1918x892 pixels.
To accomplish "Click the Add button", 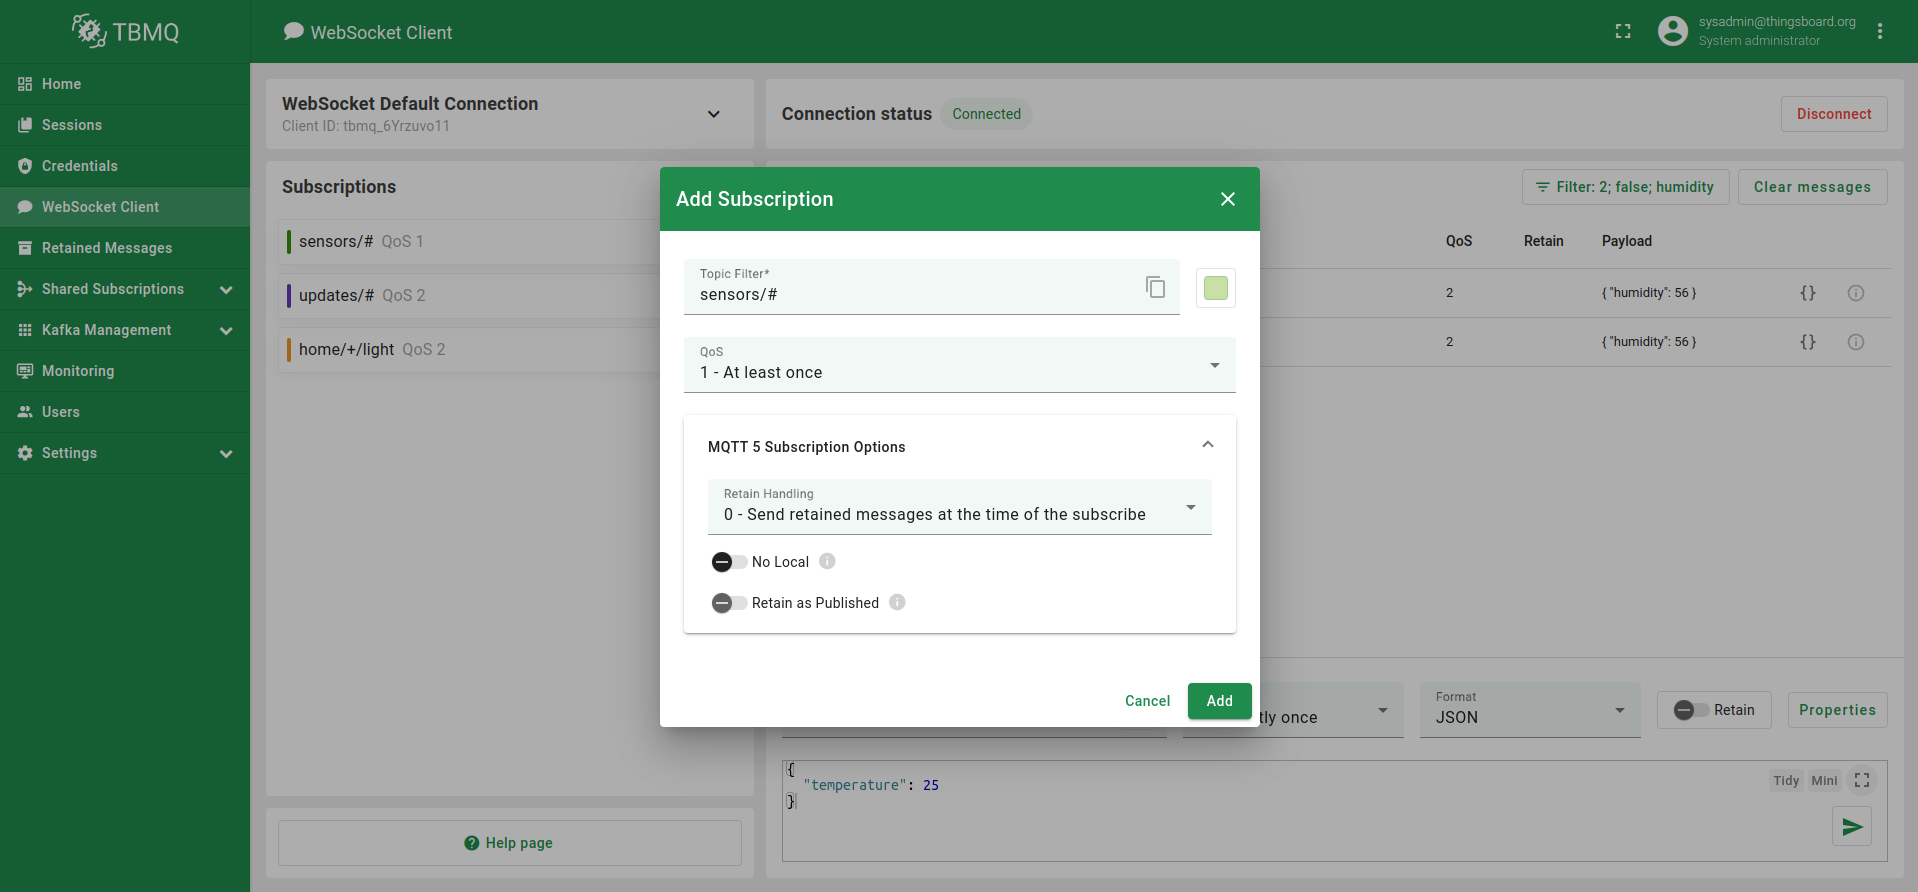I will (1219, 701).
